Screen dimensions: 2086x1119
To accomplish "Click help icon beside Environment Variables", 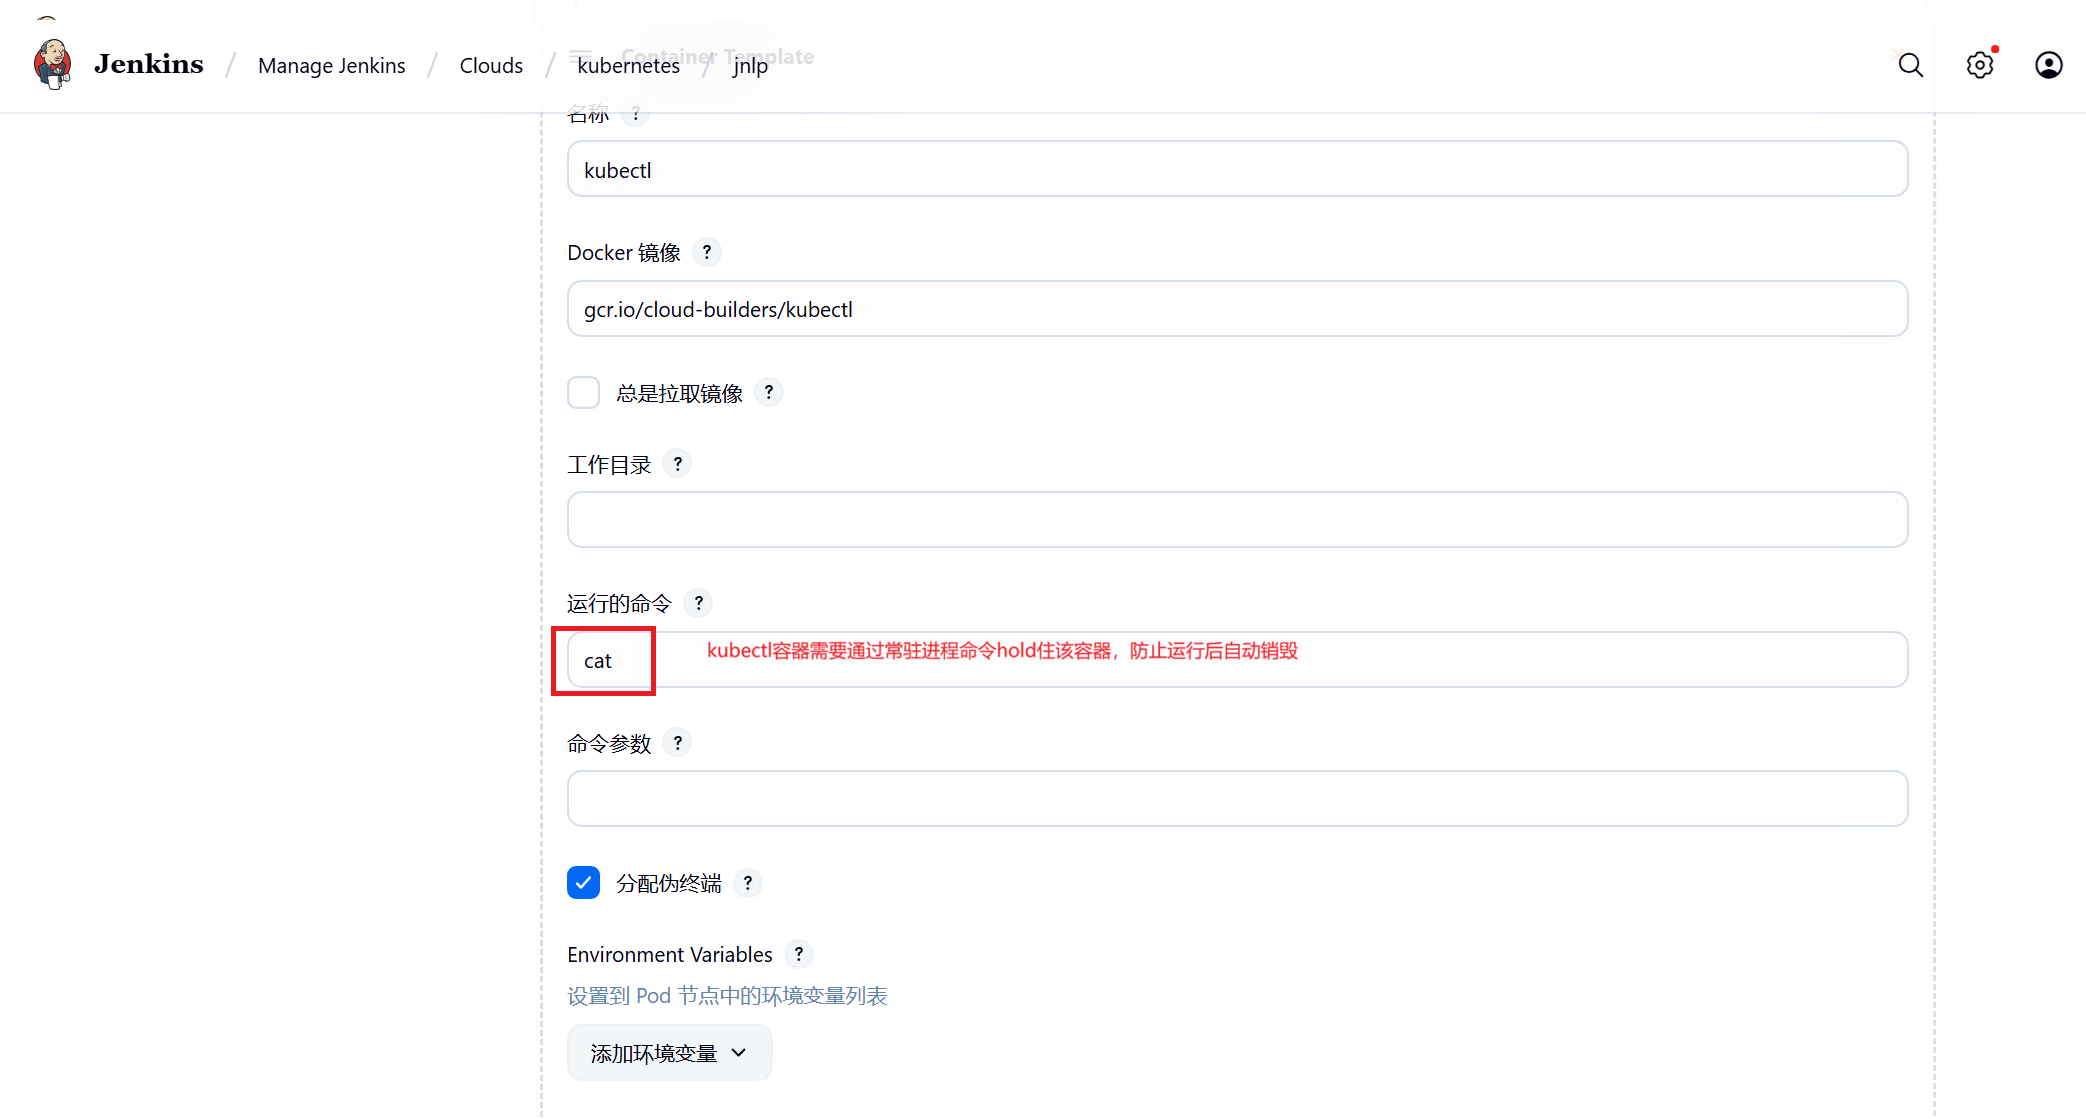I will pyautogui.click(x=799, y=954).
